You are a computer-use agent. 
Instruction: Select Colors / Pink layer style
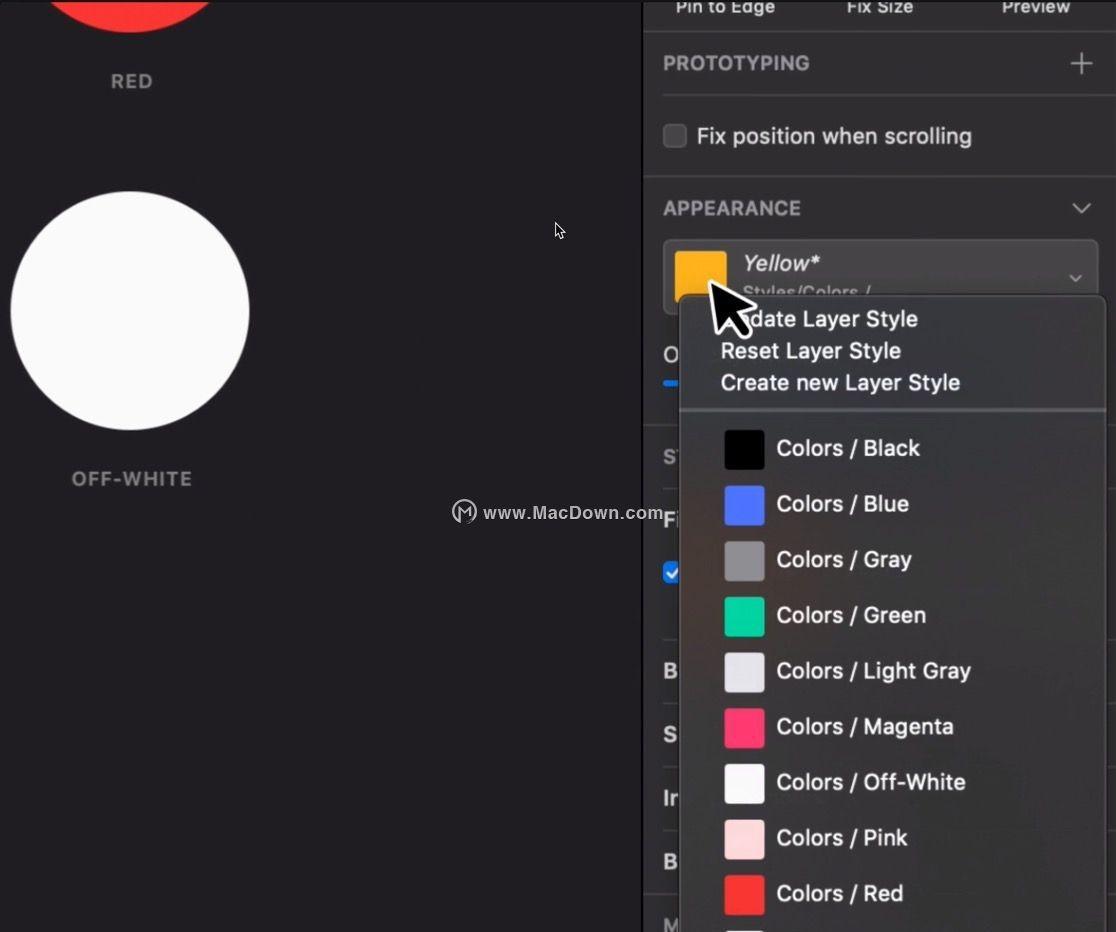893,838
